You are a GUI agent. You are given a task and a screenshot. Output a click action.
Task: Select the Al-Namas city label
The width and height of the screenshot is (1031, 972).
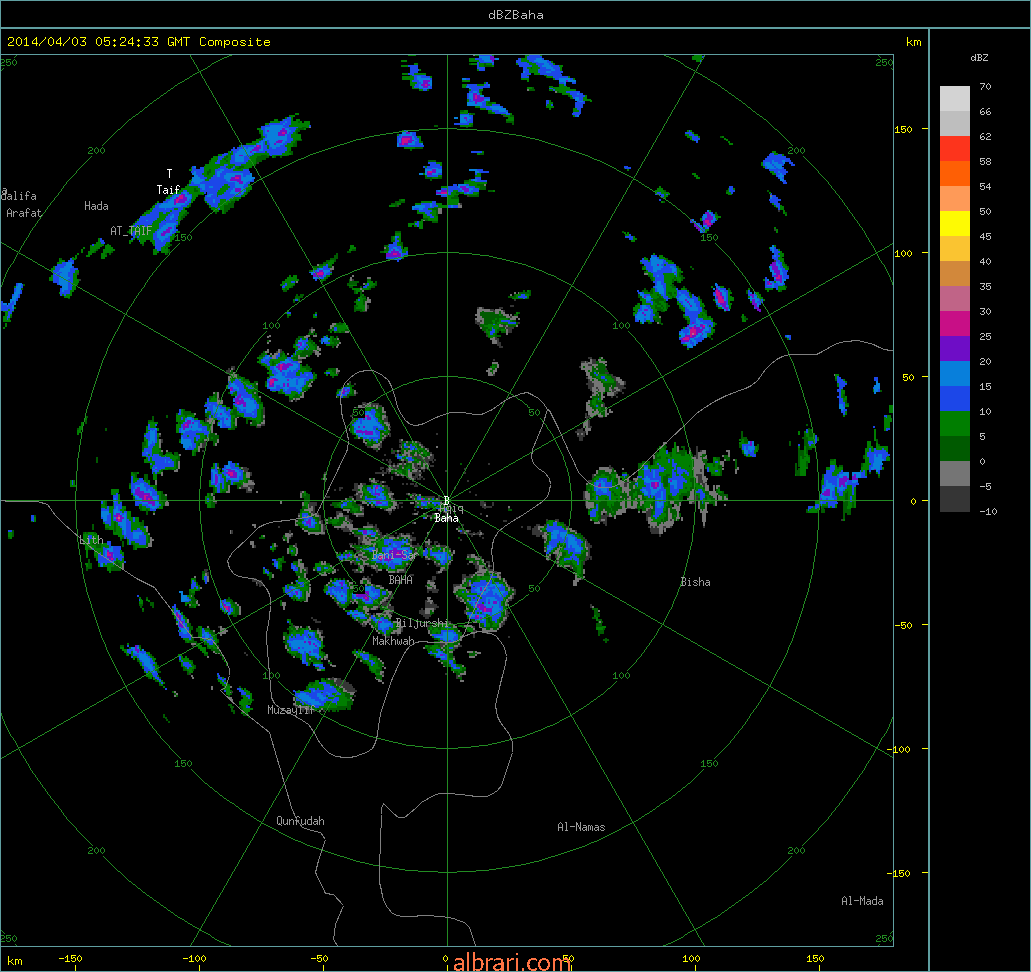click(x=581, y=827)
